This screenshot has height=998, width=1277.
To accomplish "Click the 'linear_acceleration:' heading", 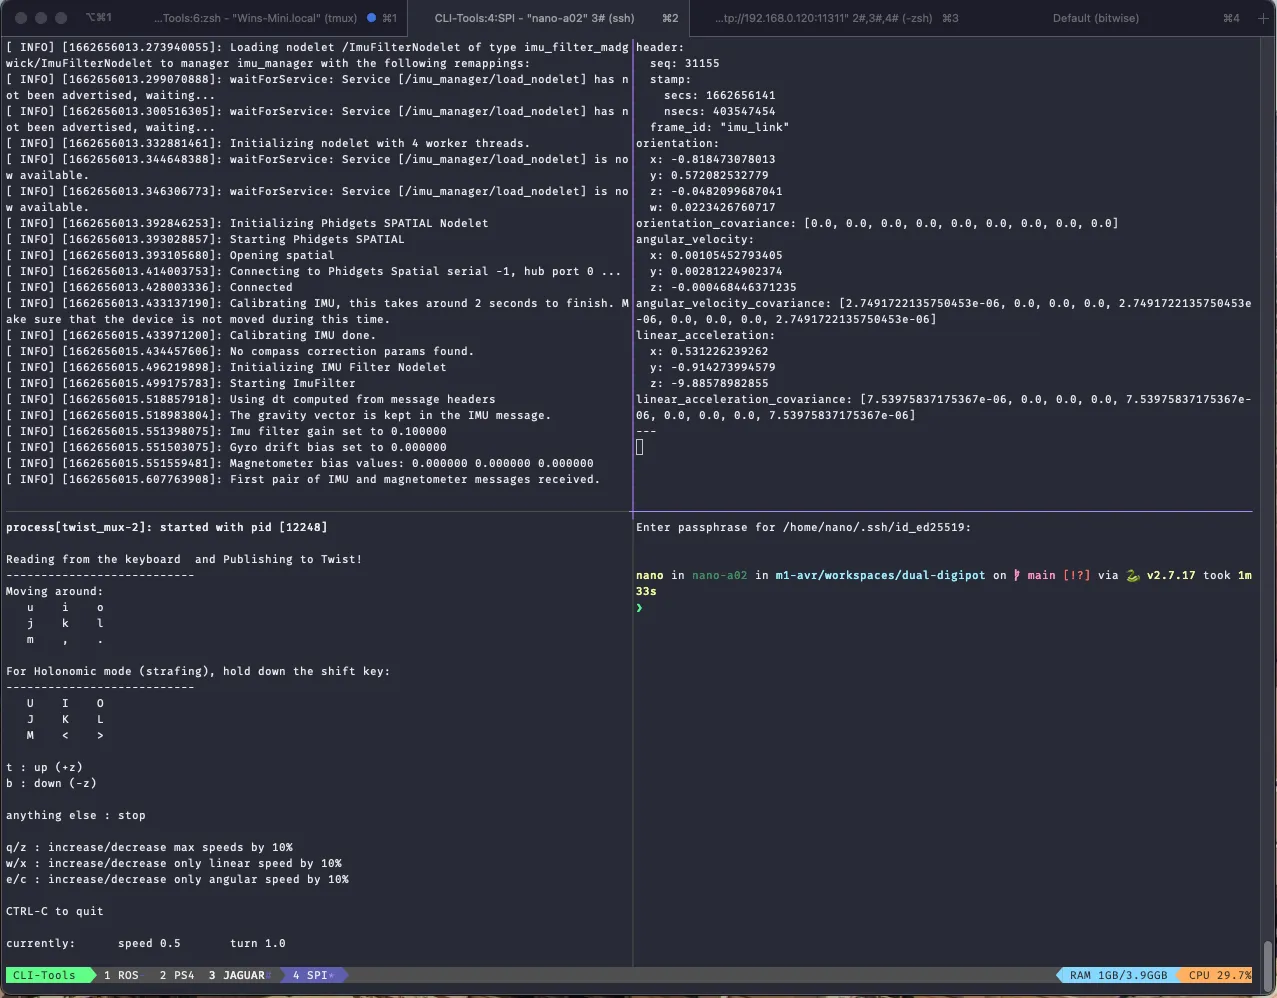I will (x=705, y=335).
